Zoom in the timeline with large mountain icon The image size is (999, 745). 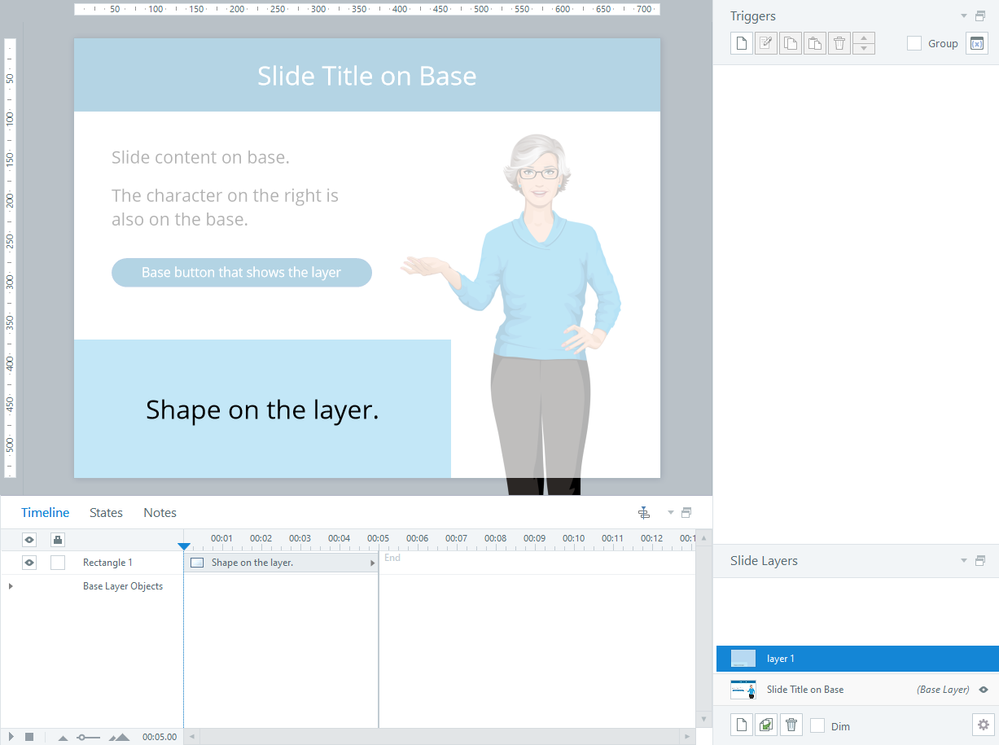119,737
